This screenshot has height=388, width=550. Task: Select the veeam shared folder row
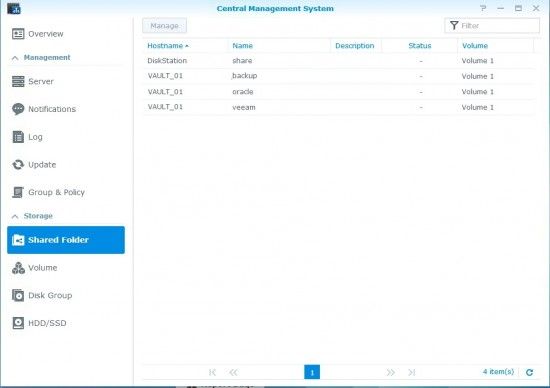tap(338, 107)
